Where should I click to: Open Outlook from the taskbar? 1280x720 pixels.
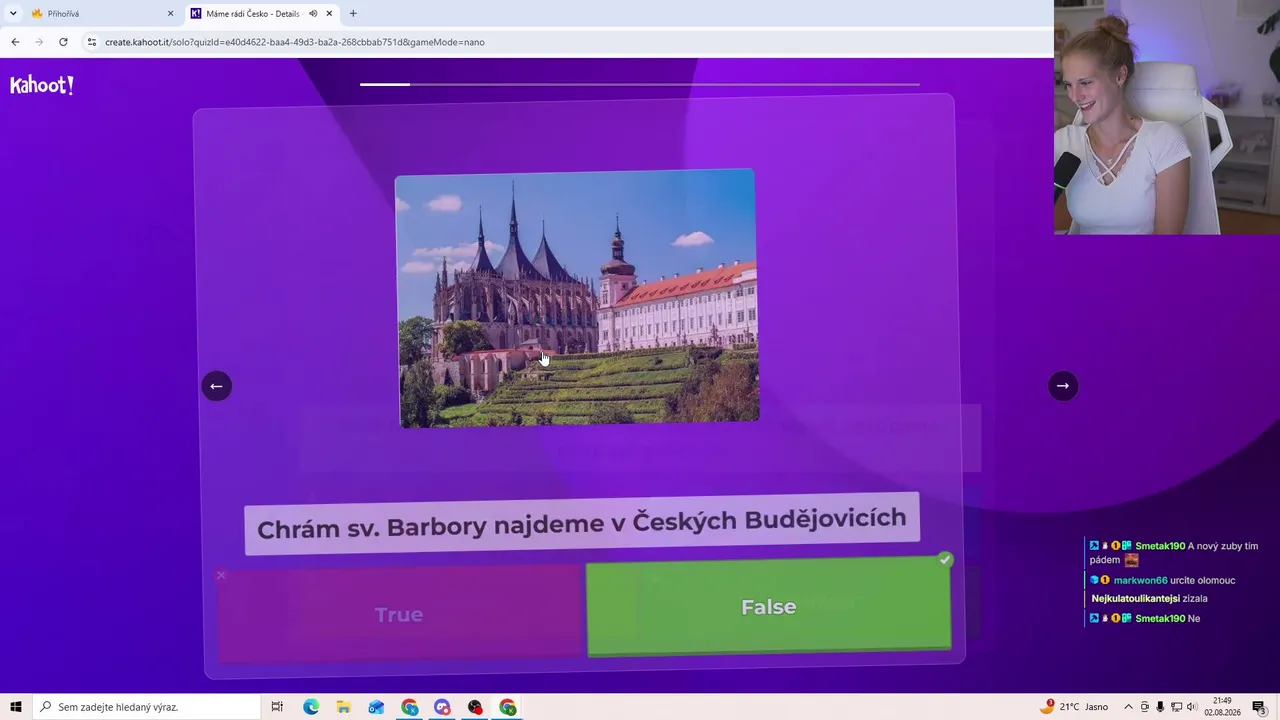376,707
